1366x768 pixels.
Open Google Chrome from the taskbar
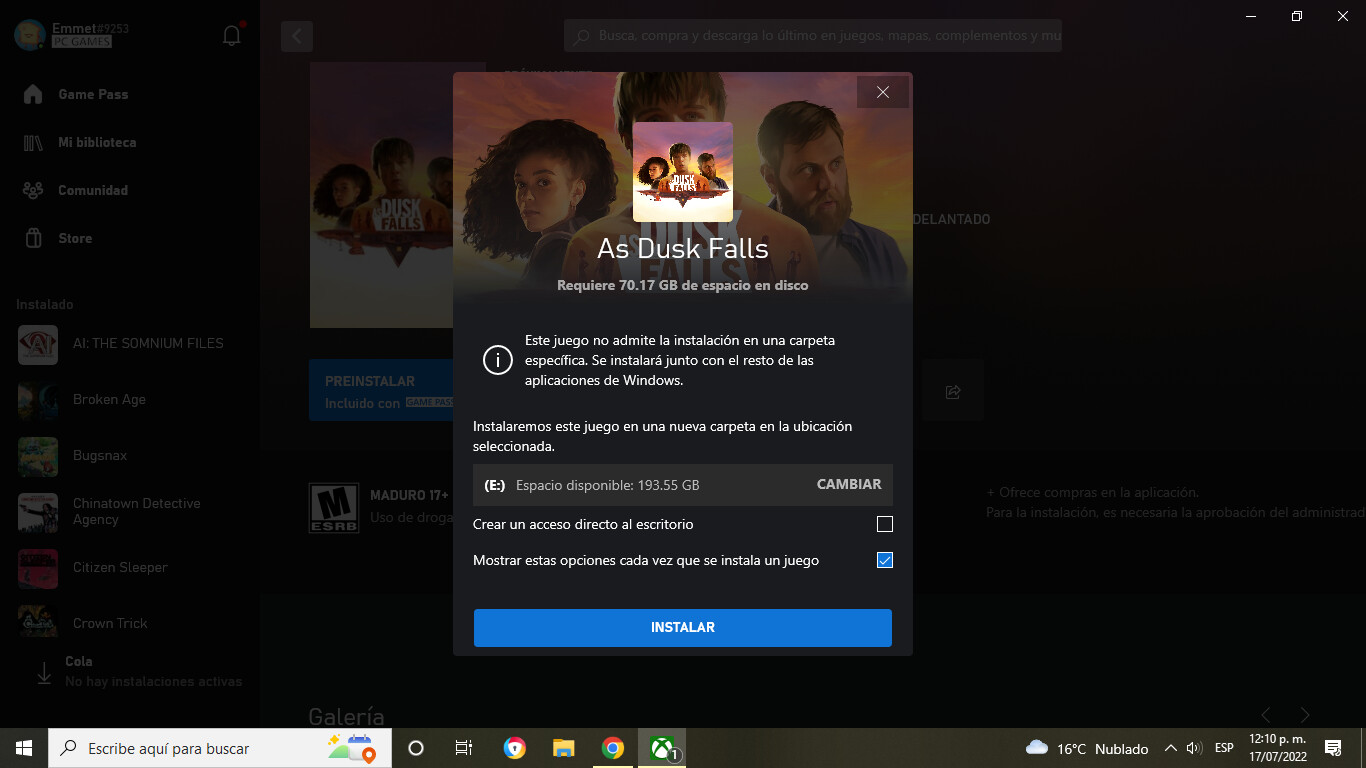coord(613,748)
